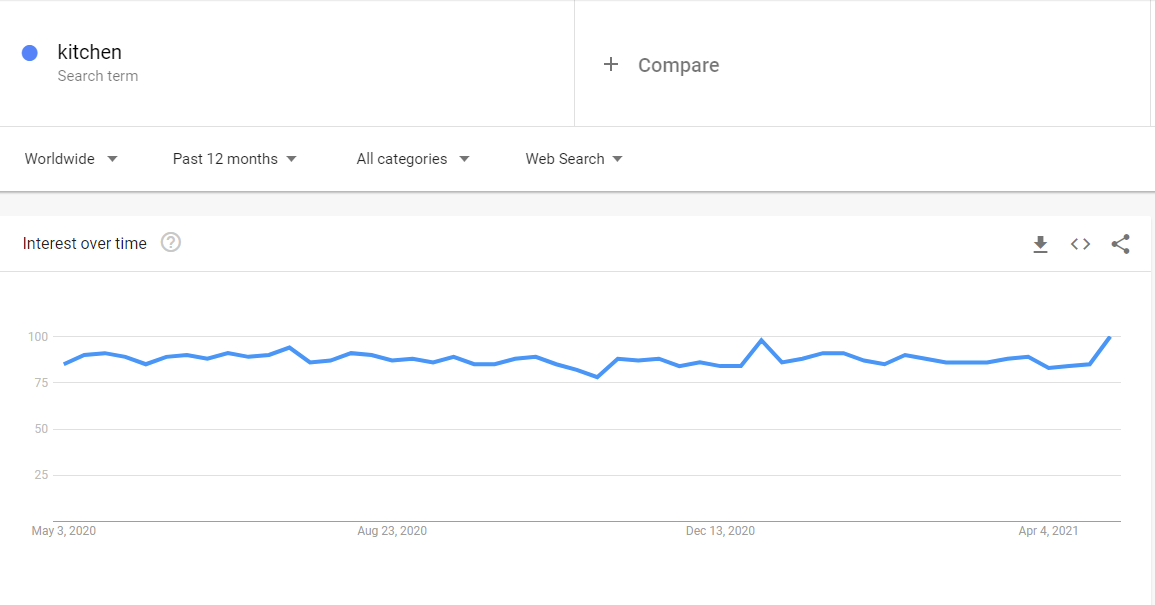Screen dimensions: 1155x605
Task: Open the Web Search type dropdown
Action: coord(574,159)
